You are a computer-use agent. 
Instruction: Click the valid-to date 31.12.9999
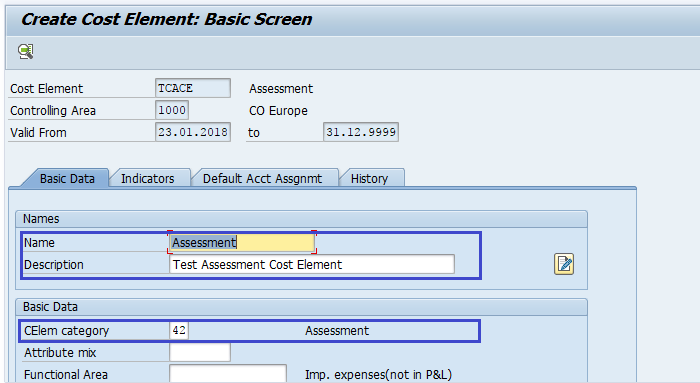click(x=361, y=132)
